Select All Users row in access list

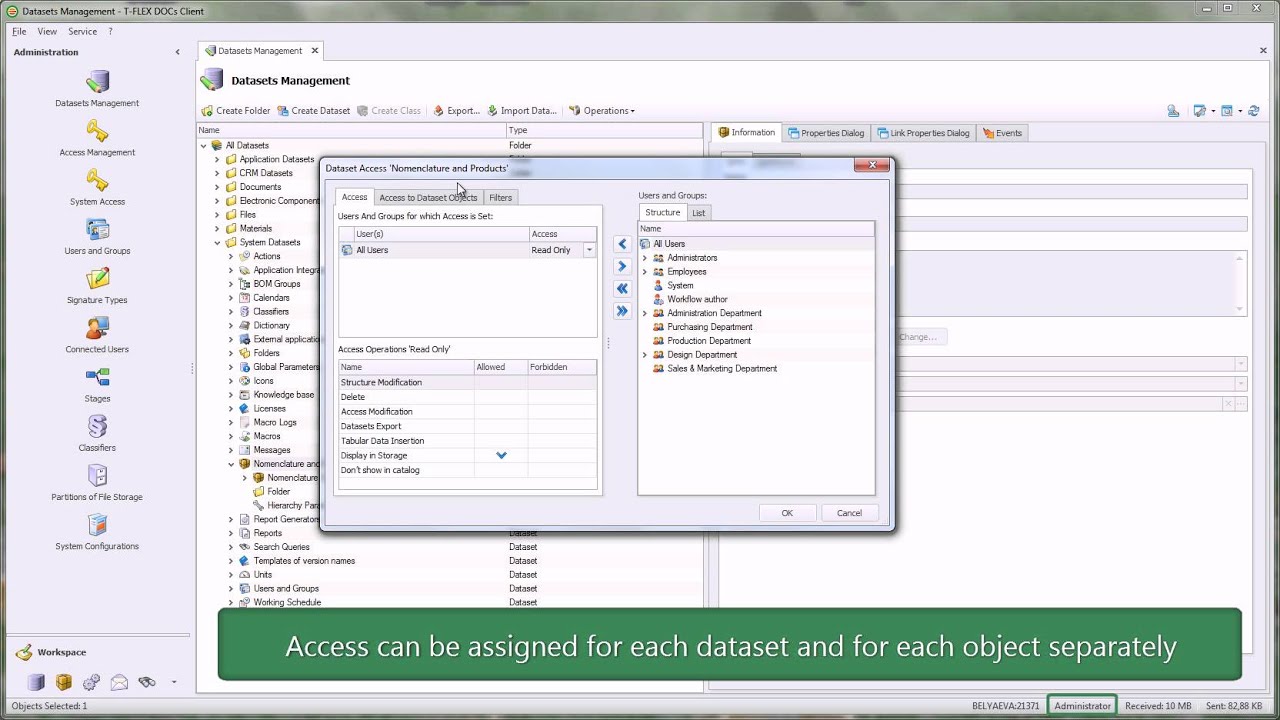click(467, 250)
